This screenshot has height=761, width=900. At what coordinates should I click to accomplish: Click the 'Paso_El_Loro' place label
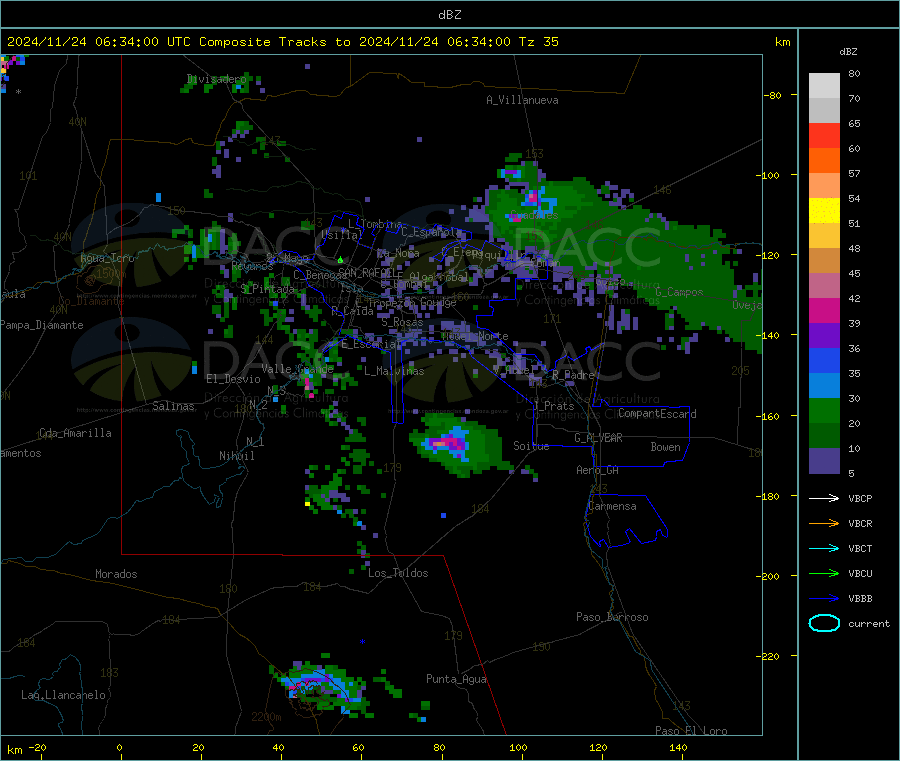pos(691,731)
